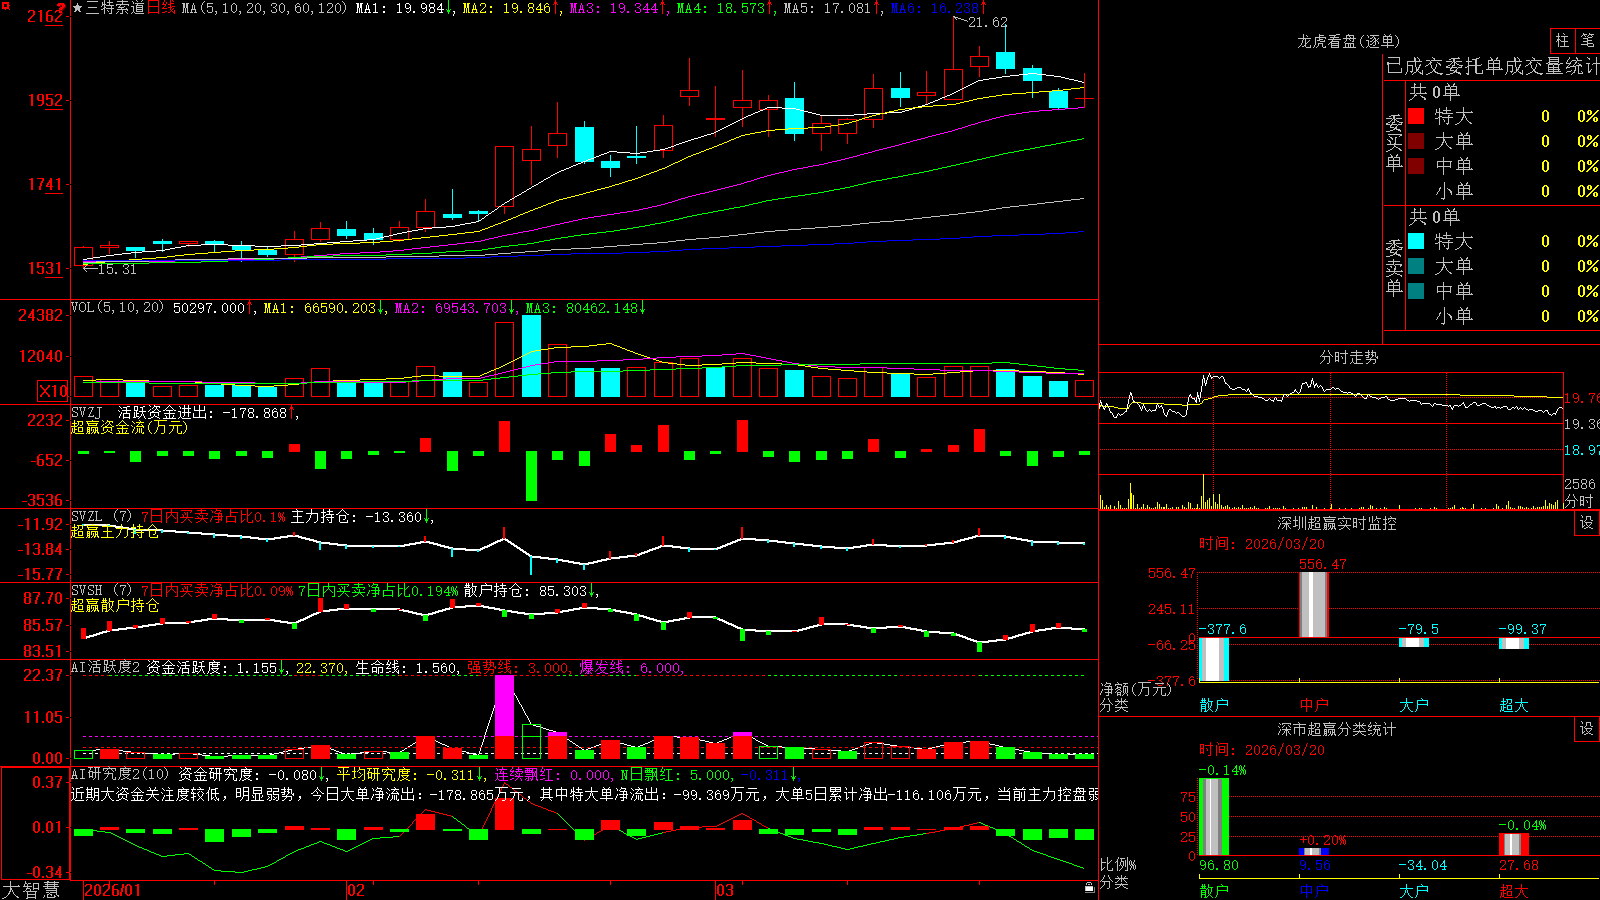This screenshot has width=1600, height=900.
Task: Click the 委买单 vertical label
Action: pos(1394,142)
